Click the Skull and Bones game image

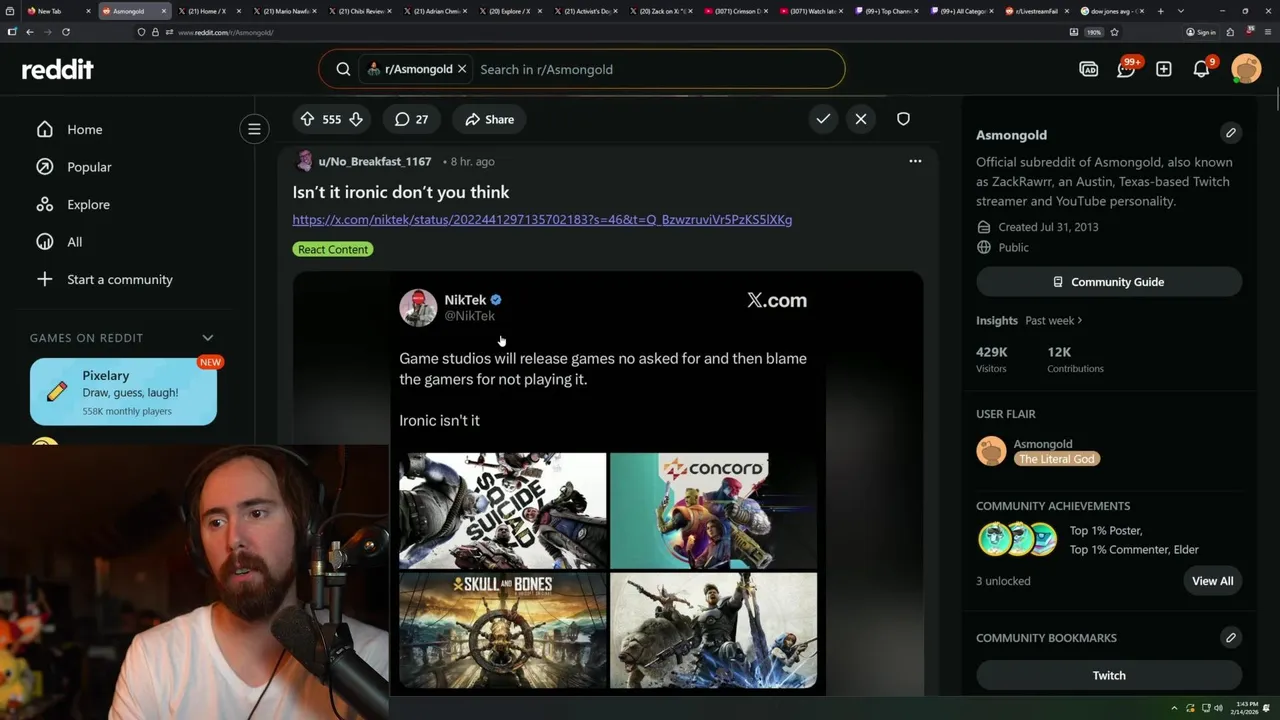coord(503,630)
